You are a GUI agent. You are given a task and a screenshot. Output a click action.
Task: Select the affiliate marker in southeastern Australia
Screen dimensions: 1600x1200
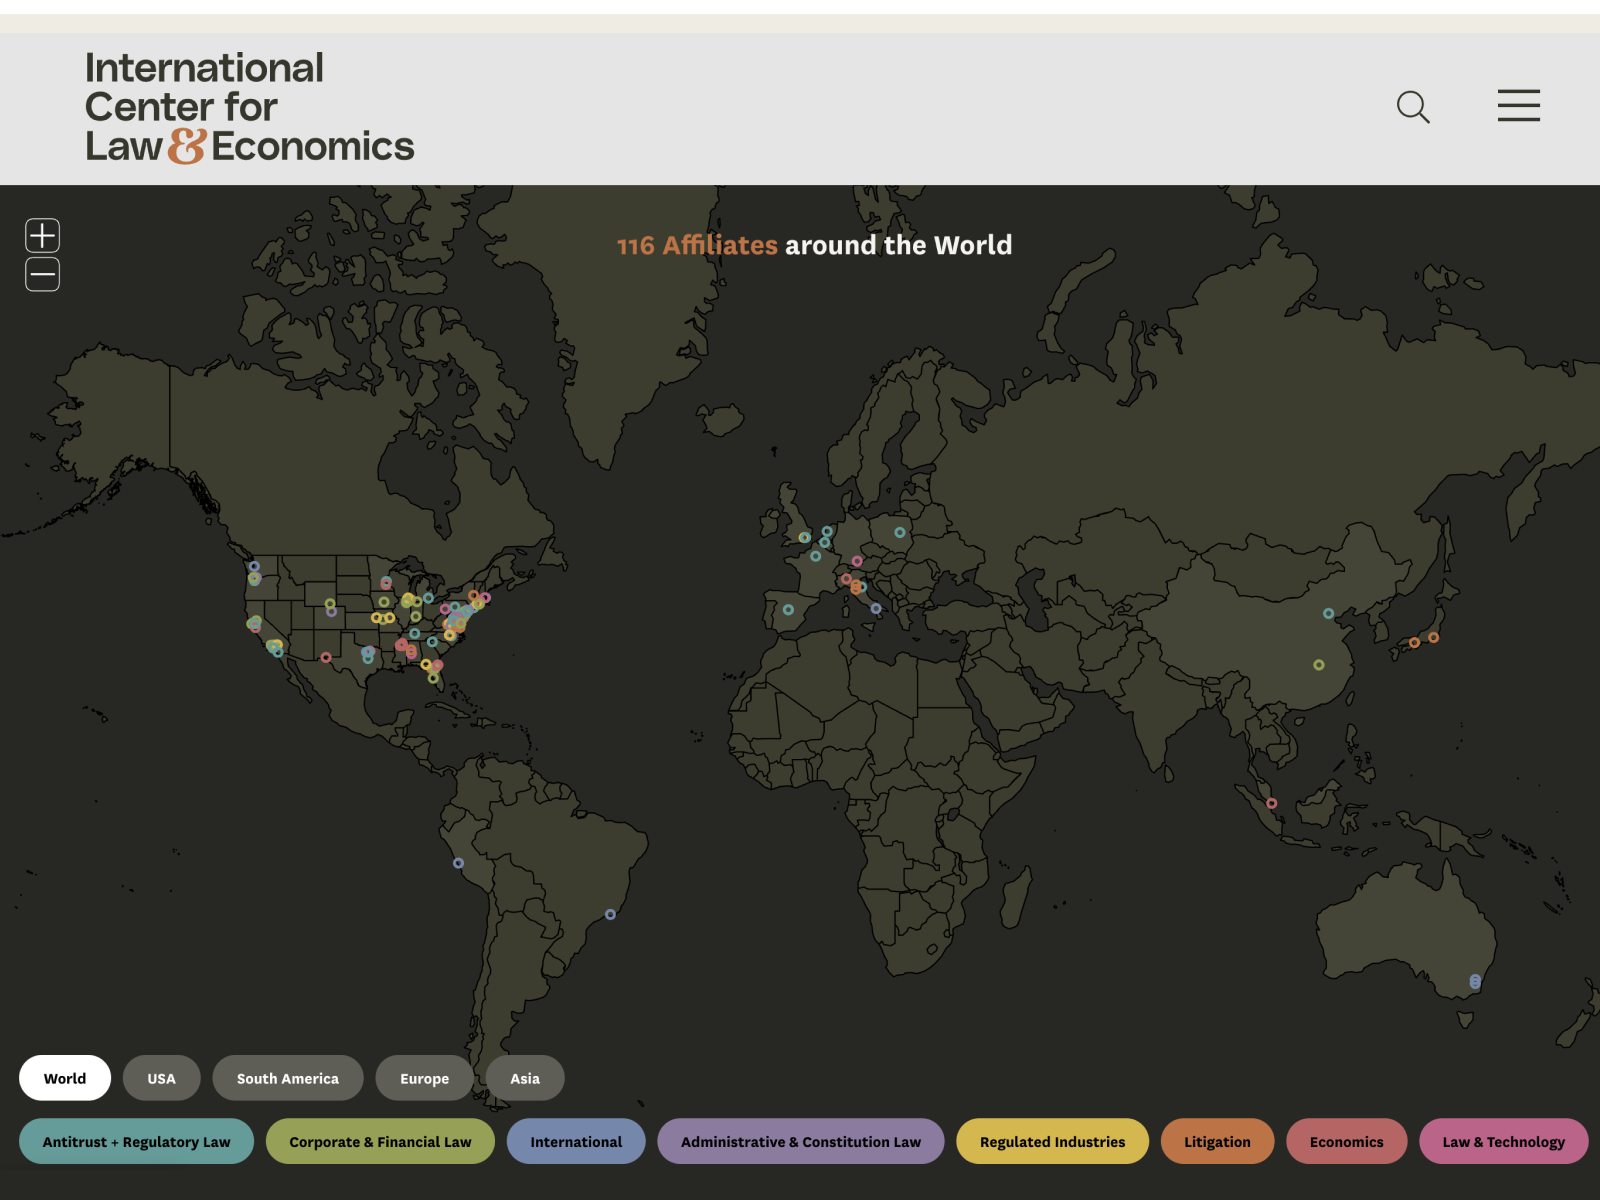(x=1475, y=982)
